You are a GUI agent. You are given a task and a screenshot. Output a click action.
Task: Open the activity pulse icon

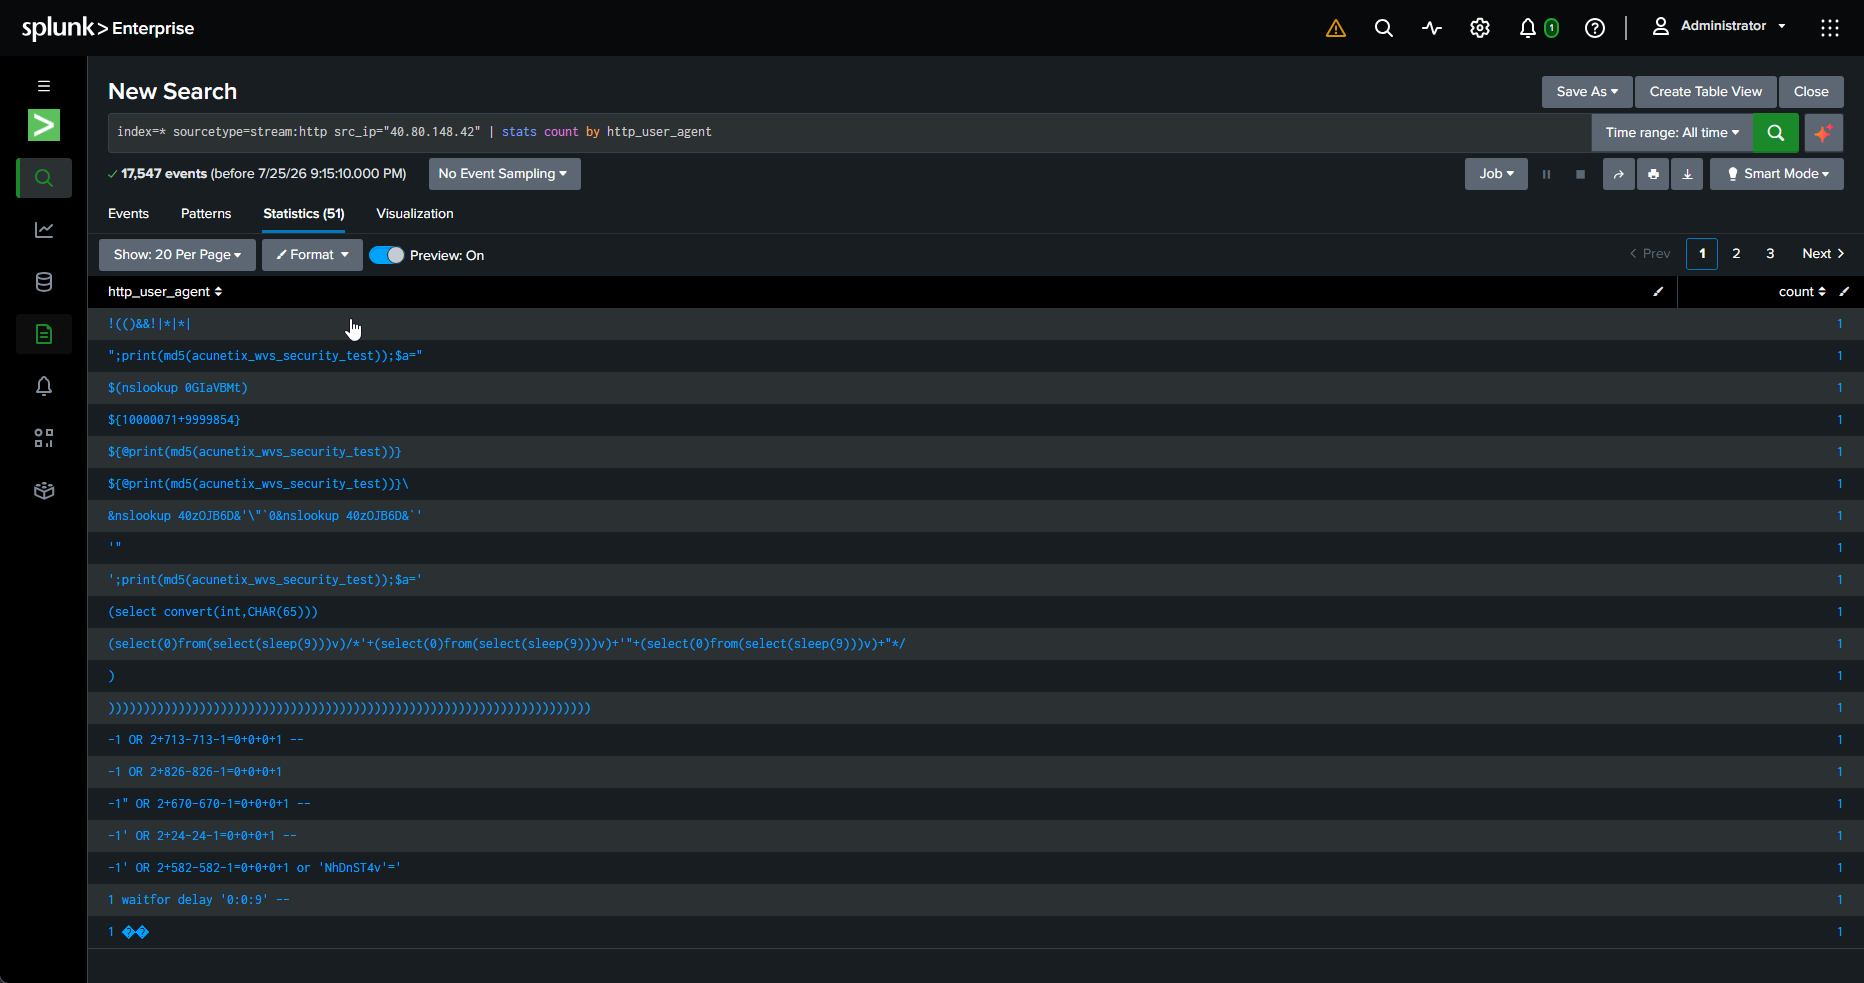pos(1432,28)
